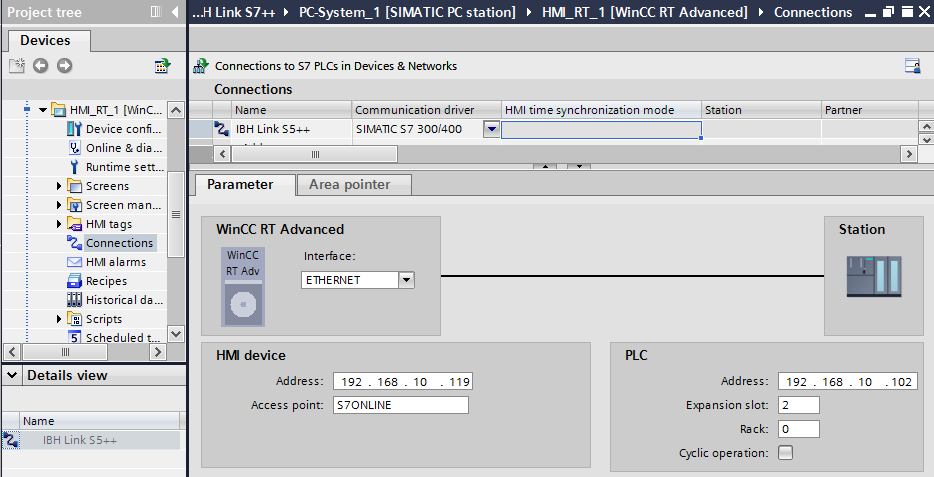This screenshot has width=934, height=477.
Task: Click the new item icon in the Devices toolbar
Action: pyautogui.click(x=16, y=66)
